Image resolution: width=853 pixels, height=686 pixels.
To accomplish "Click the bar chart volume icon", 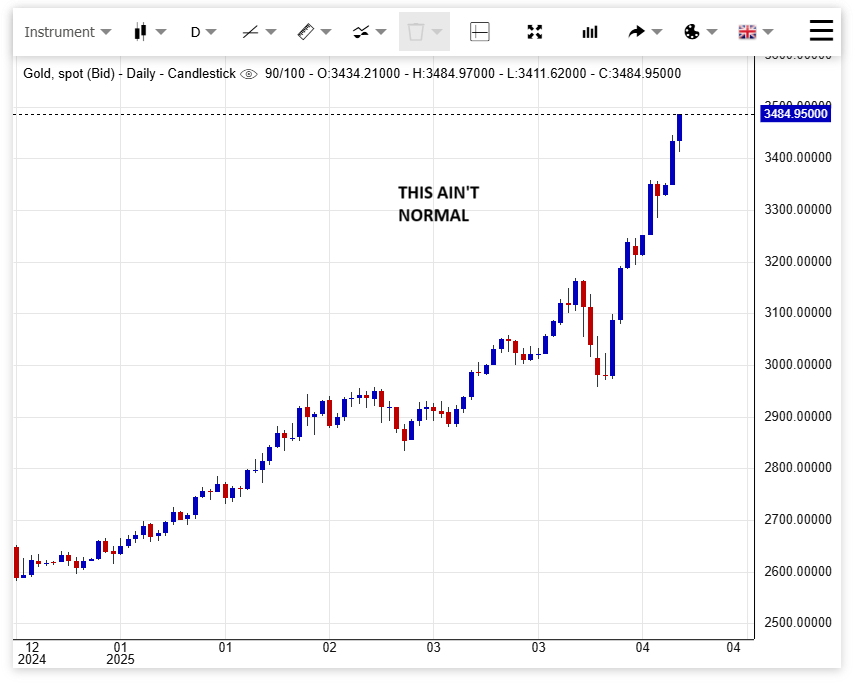I will [590, 32].
